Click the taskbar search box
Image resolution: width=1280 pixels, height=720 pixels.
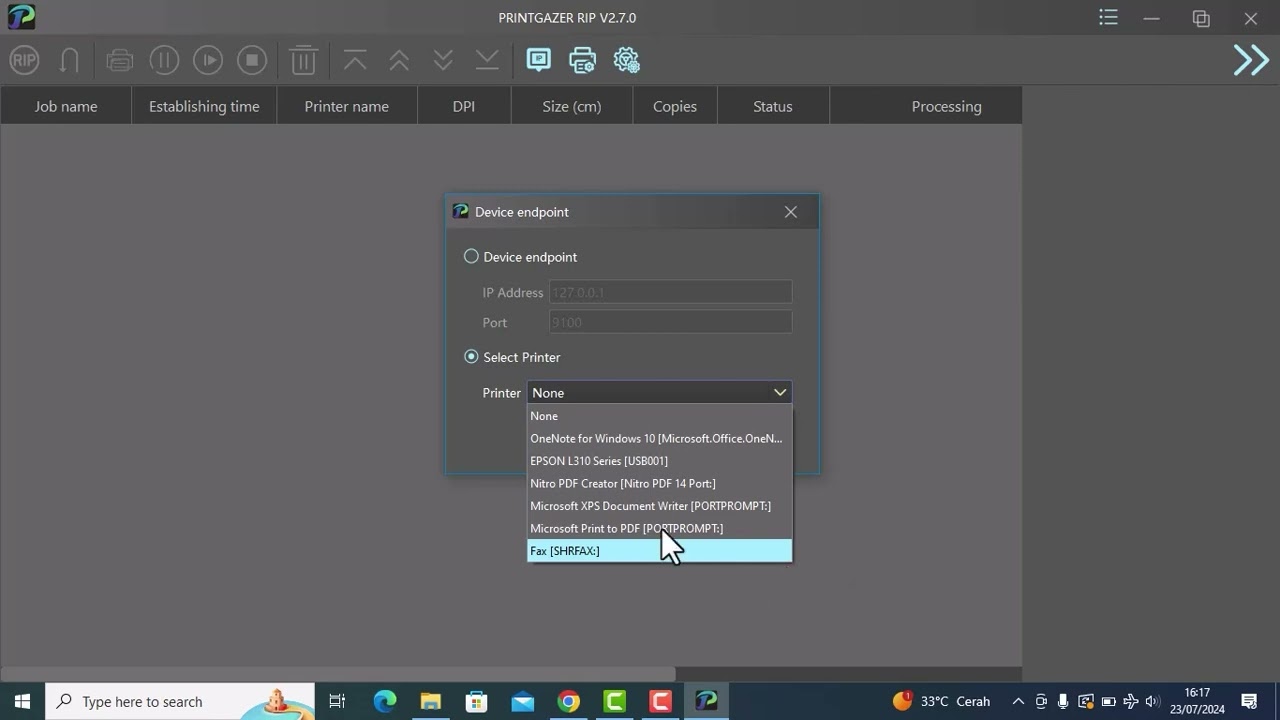[x=180, y=701]
